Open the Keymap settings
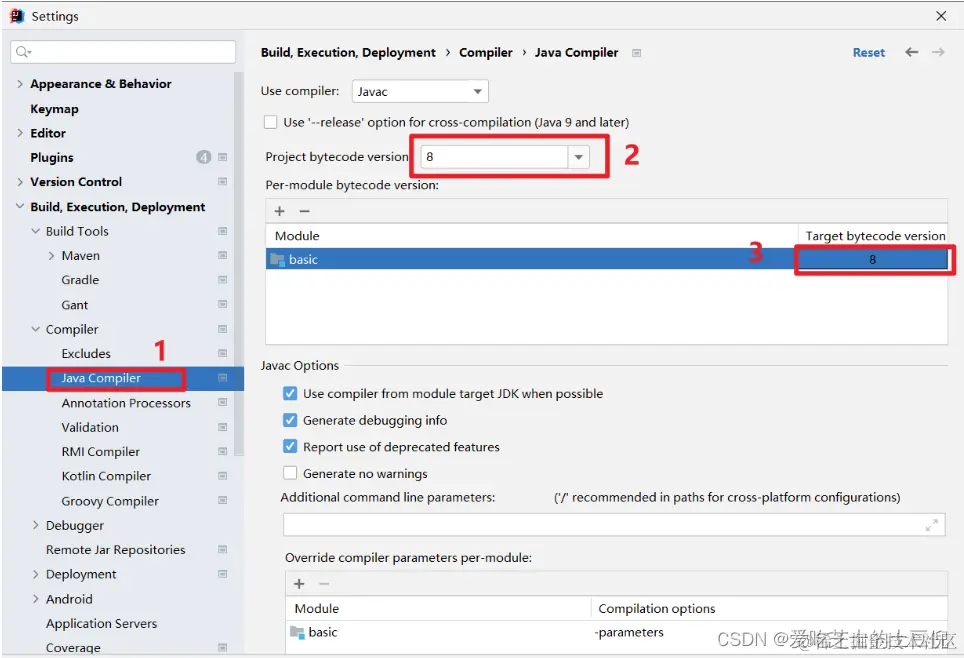Viewport: 964px width, 658px height. (x=54, y=109)
